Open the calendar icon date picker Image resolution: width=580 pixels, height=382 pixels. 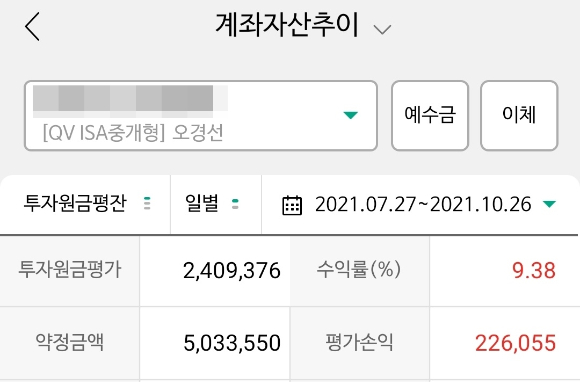click(292, 204)
